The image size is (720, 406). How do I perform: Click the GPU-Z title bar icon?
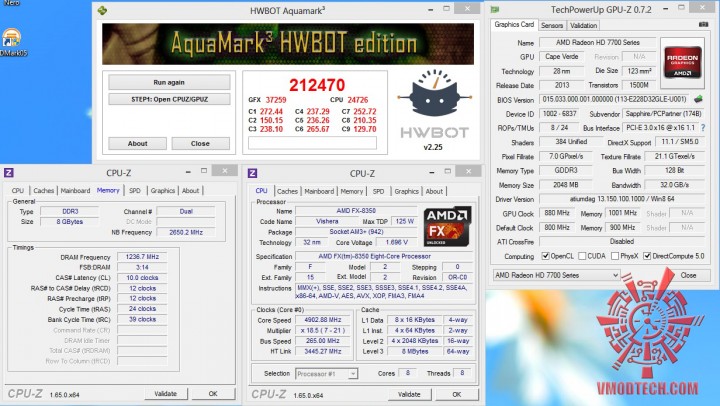495,10
